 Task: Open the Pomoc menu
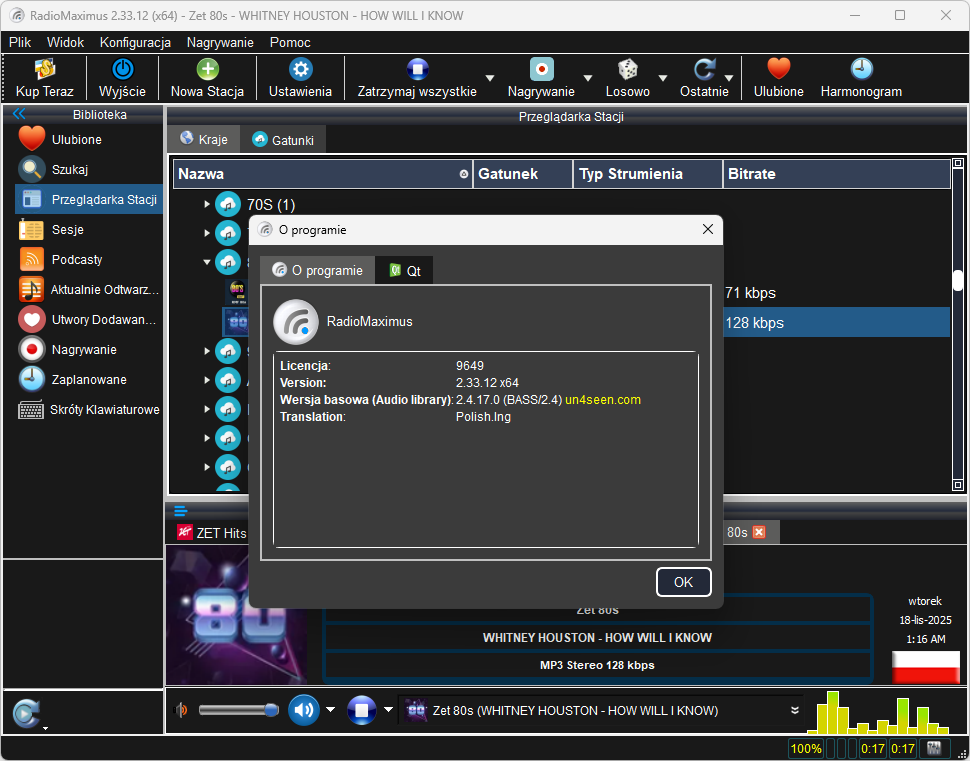pyautogui.click(x=290, y=43)
